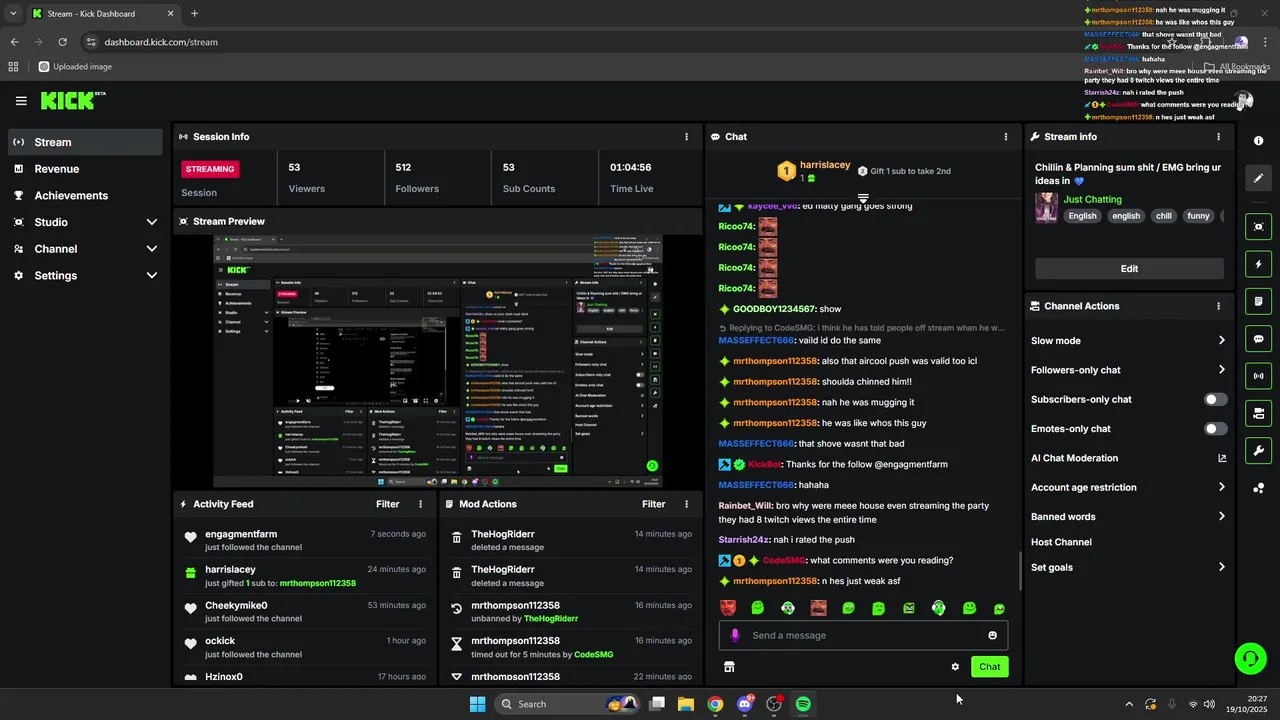1280x720 pixels.
Task: Open the hamburger menu beside Kick logo
Action: coord(21,101)
